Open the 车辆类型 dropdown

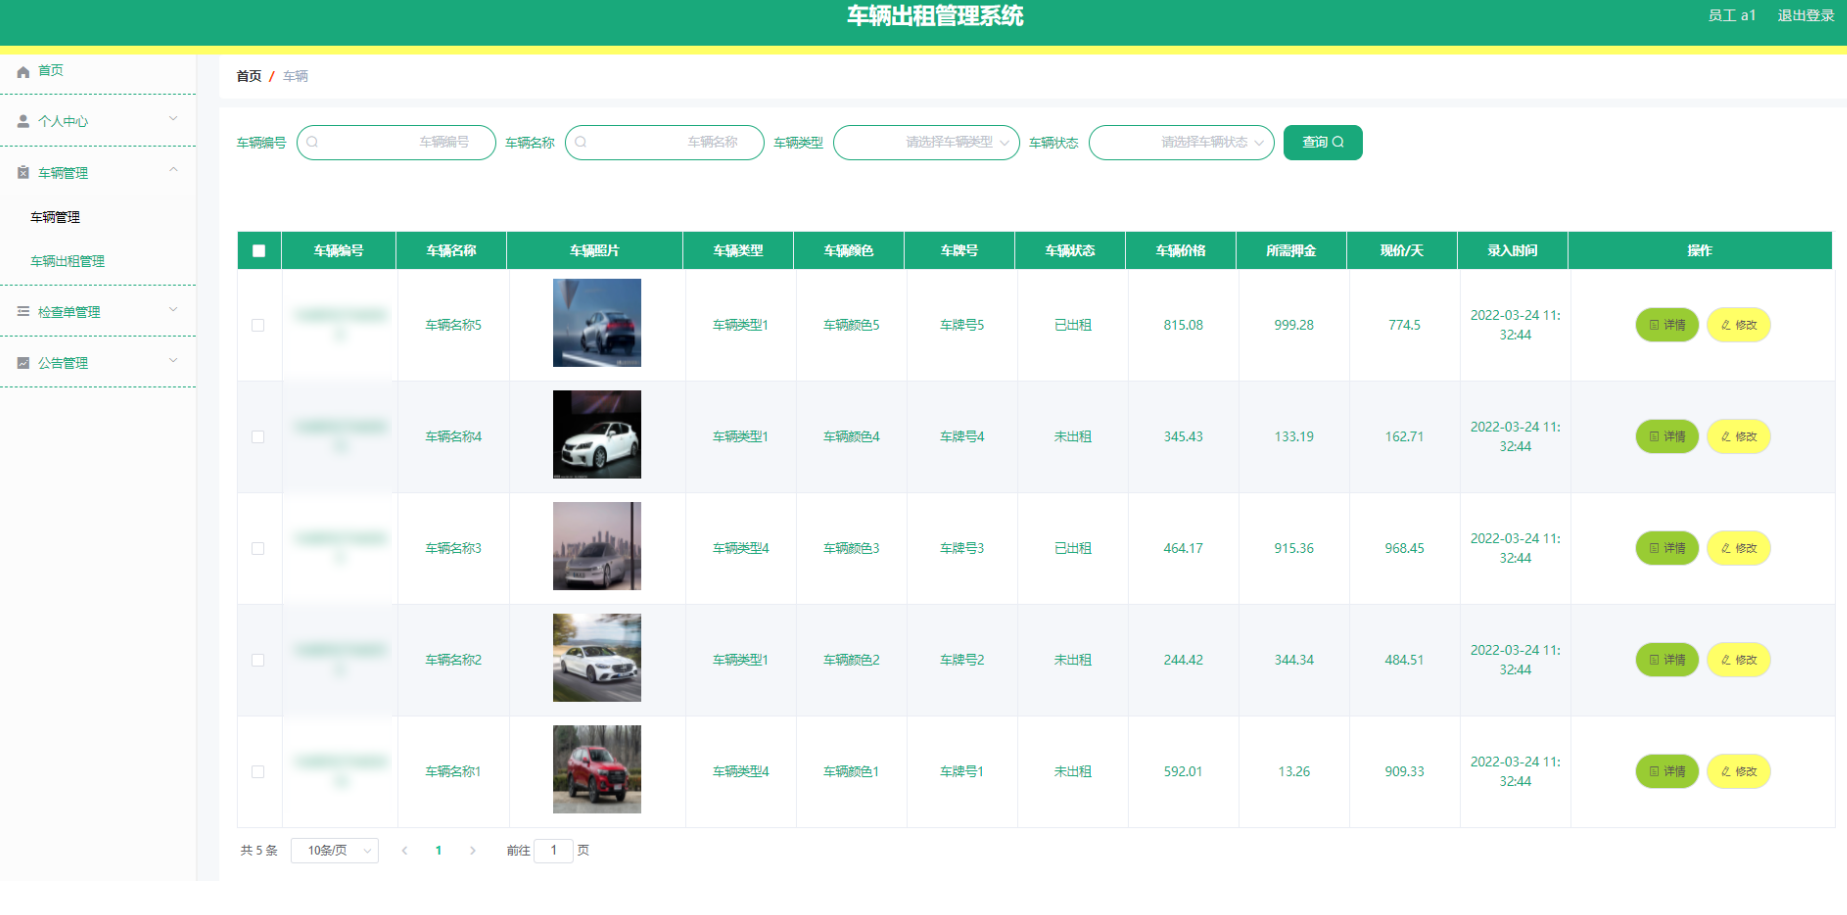pyautogui.click(x=926, y=142)
